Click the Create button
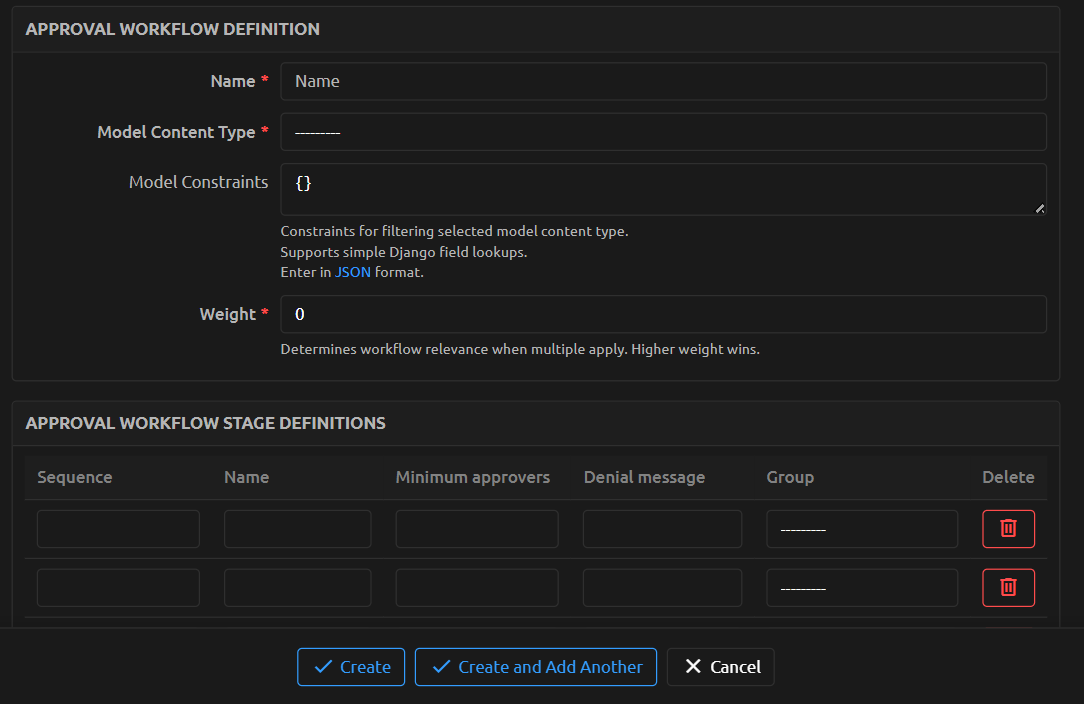The image size is (1084, 704). 351,666
